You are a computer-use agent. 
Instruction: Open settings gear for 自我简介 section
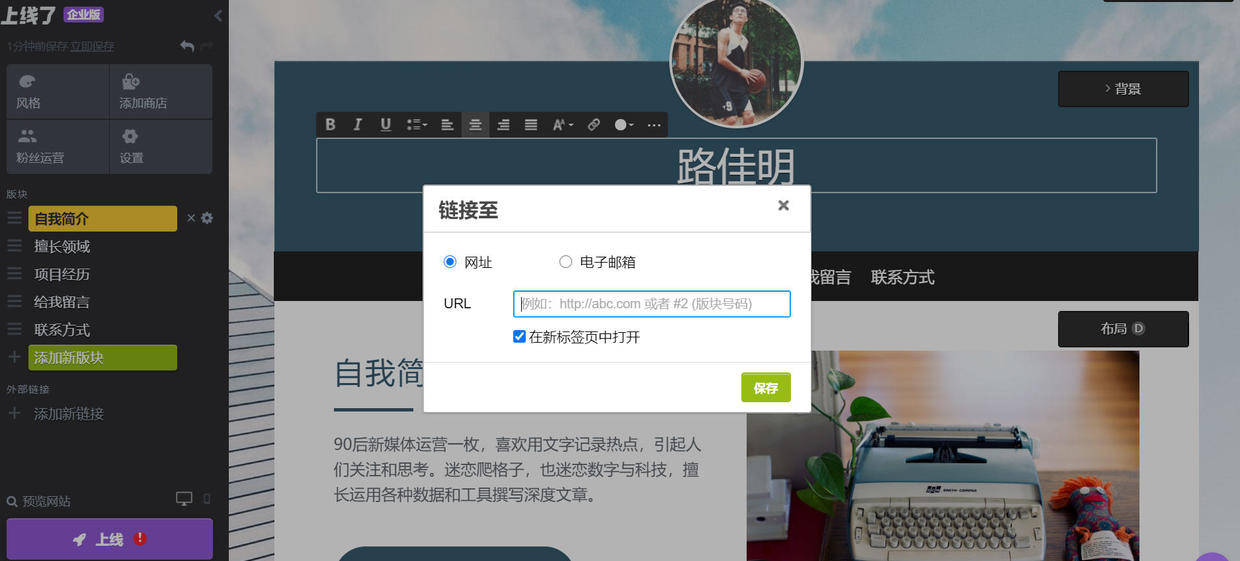(207, 218)
